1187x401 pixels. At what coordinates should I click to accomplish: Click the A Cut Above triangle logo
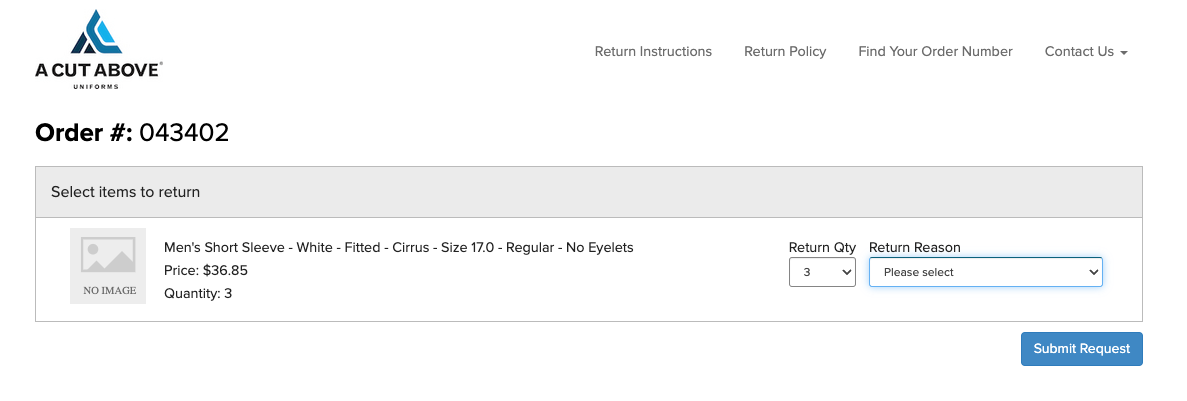97,32
